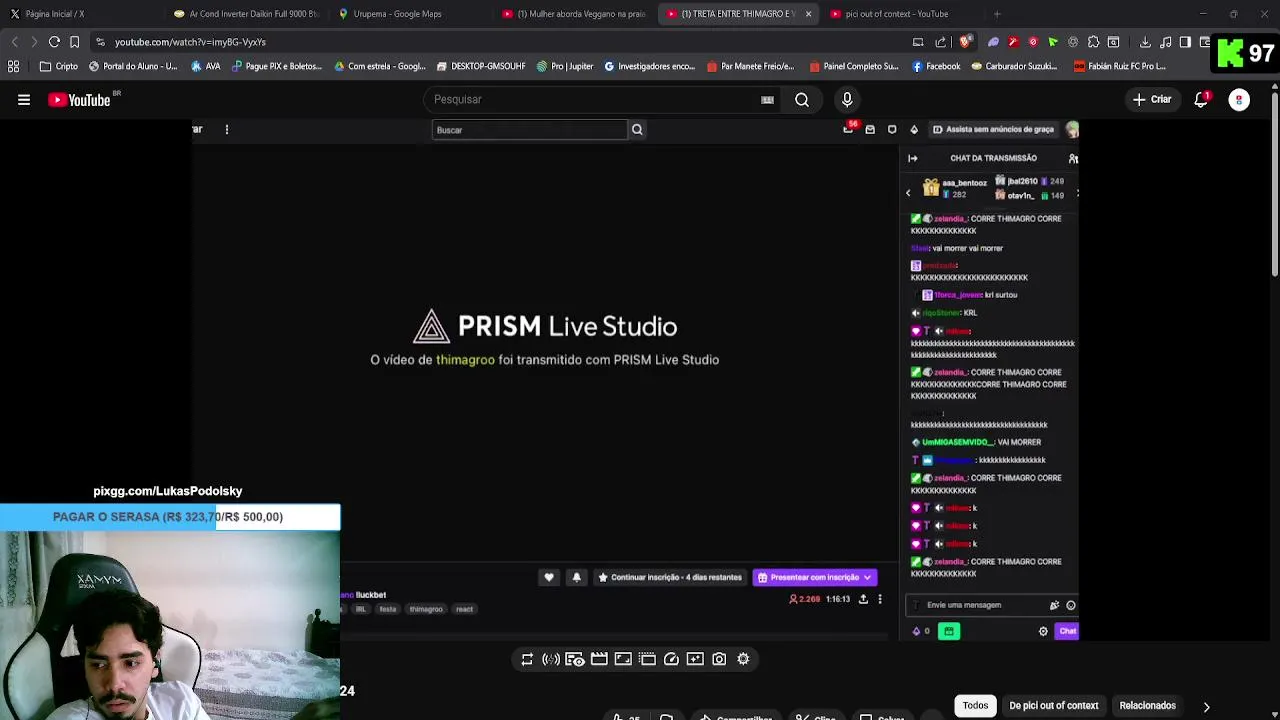Open chat emoji picker icon

[x=1071, y=605]
